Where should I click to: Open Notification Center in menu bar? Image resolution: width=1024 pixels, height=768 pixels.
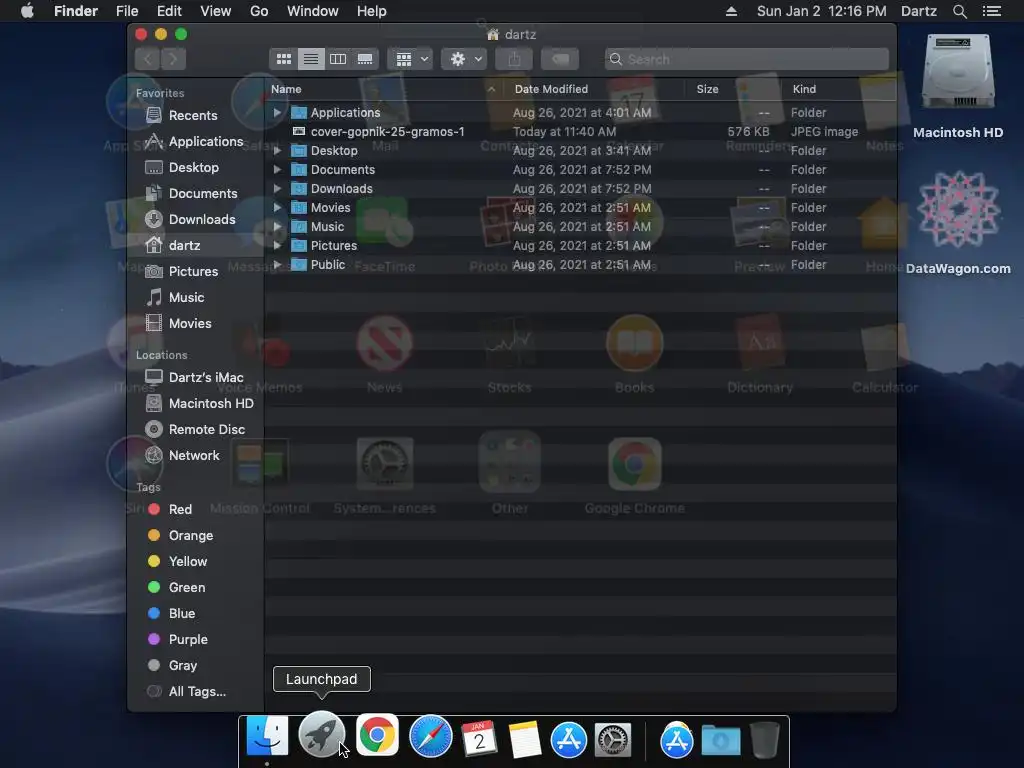[x=991, y=11]
